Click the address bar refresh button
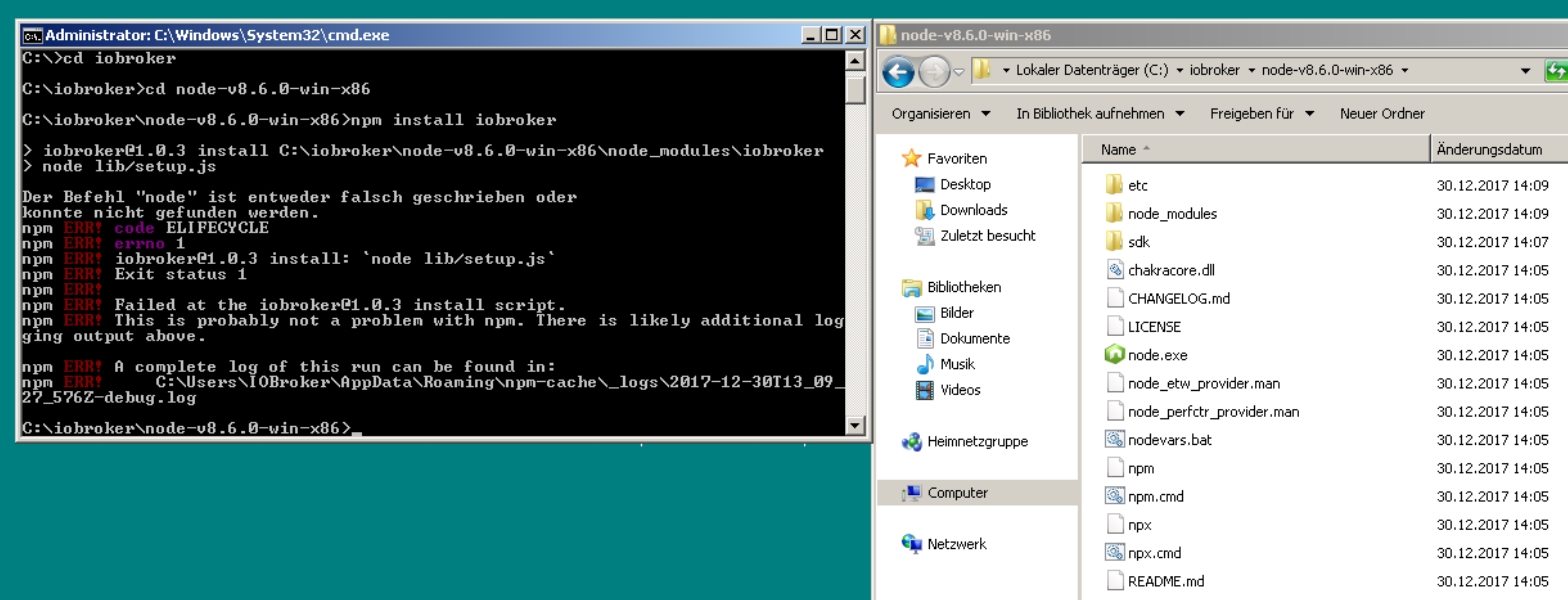Viewport: 1568px width, 600px height. point(1556,71)
